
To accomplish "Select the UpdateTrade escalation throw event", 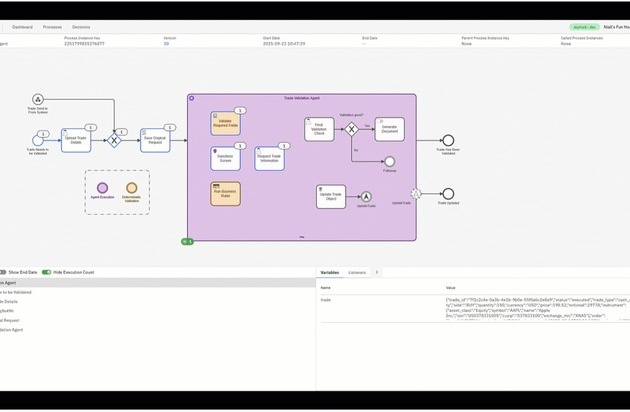I will tap(366, 196).
